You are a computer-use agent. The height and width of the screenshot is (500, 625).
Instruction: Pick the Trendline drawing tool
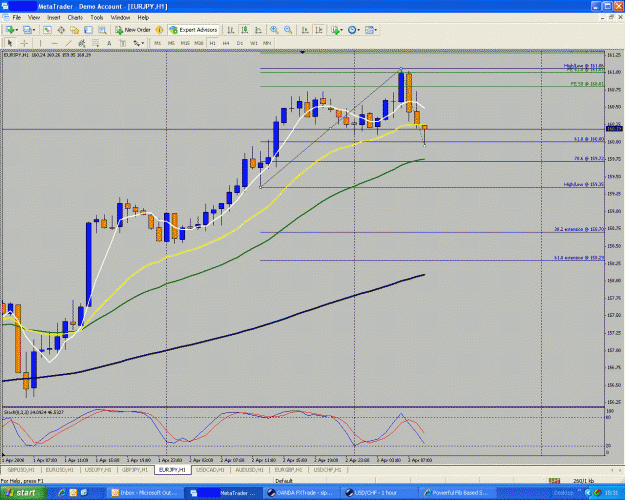click(68, 43)
